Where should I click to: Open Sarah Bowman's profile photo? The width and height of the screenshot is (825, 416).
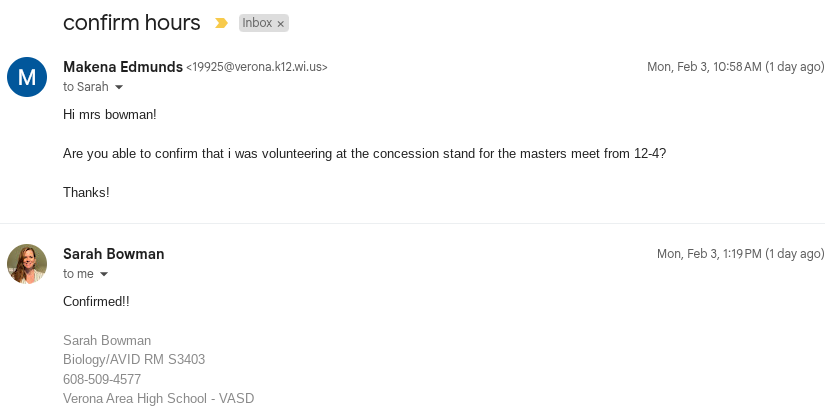[27, 264]
